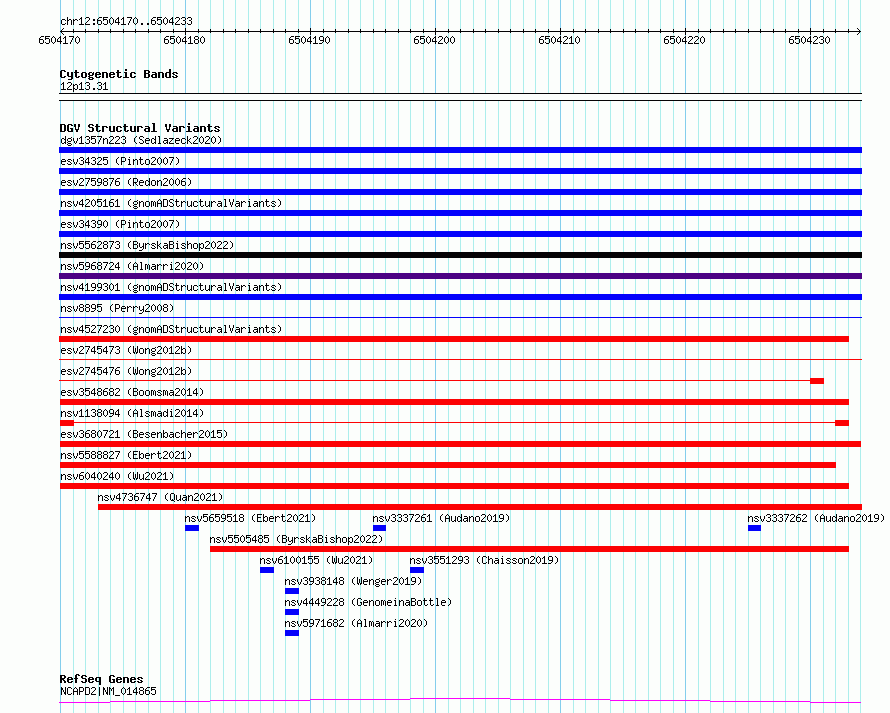Click the NCAPD2|NM_014865 gene label
890x713 pixels.
[108, 691]
